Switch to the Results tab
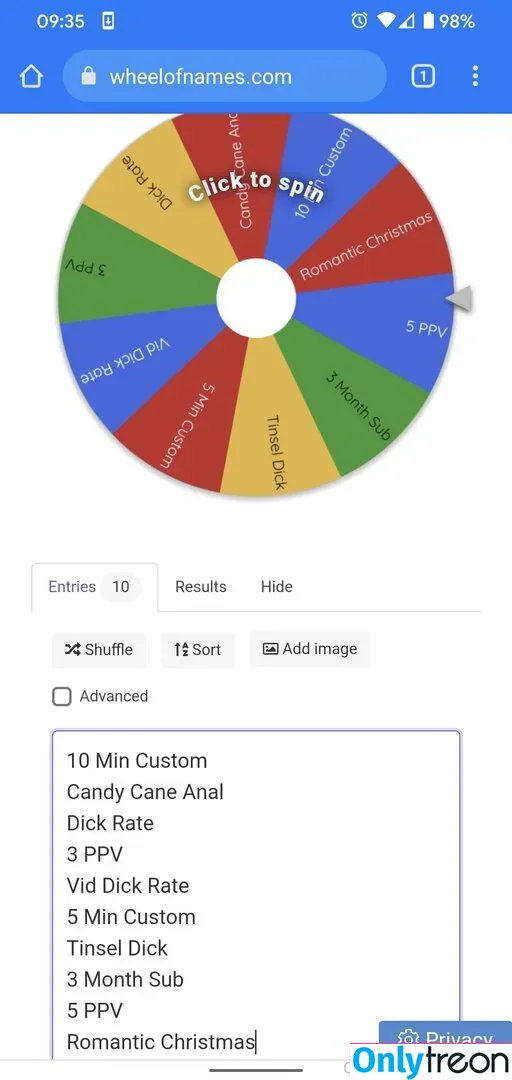The height and width of the screenshot is (1080, 512). point(201,587)
